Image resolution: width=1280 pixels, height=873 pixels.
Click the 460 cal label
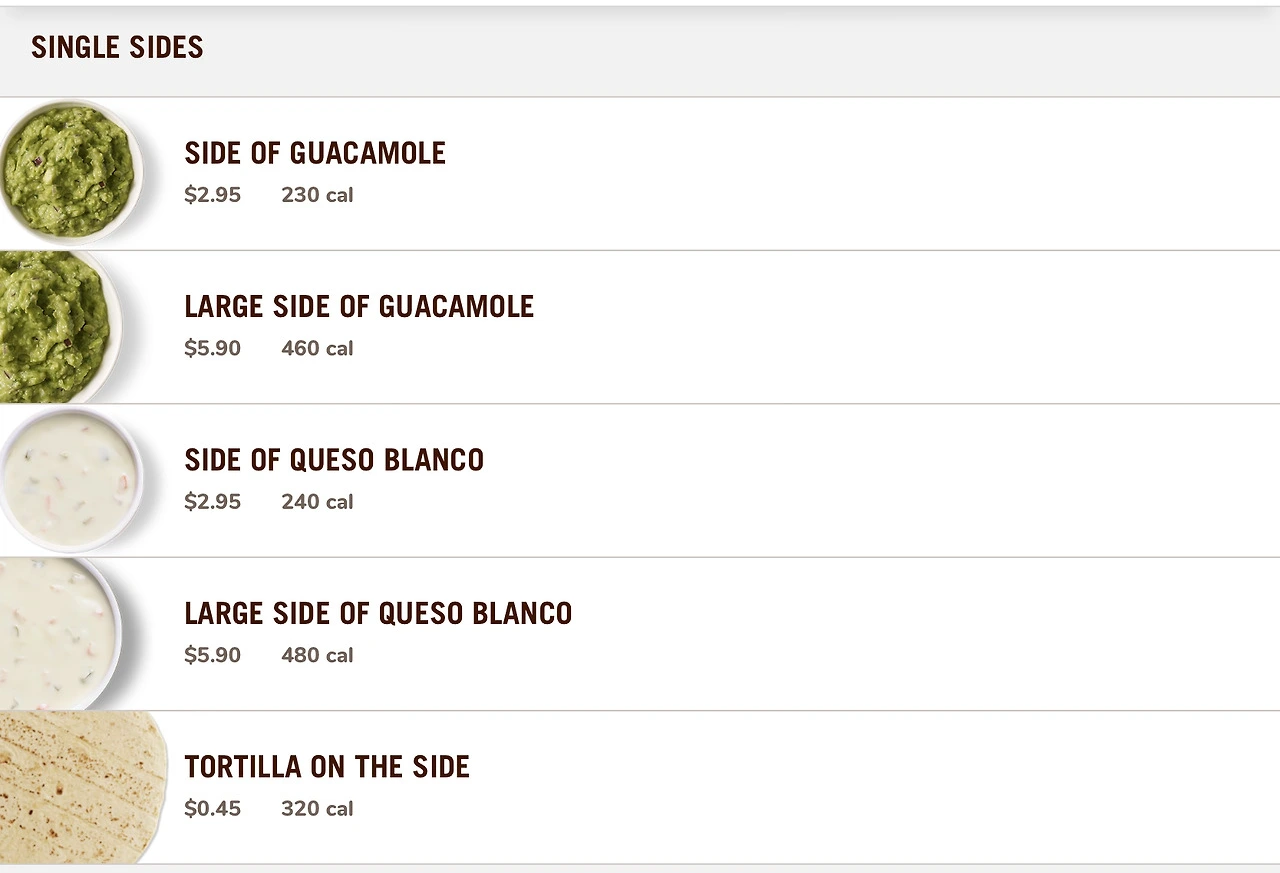[317, 348]
